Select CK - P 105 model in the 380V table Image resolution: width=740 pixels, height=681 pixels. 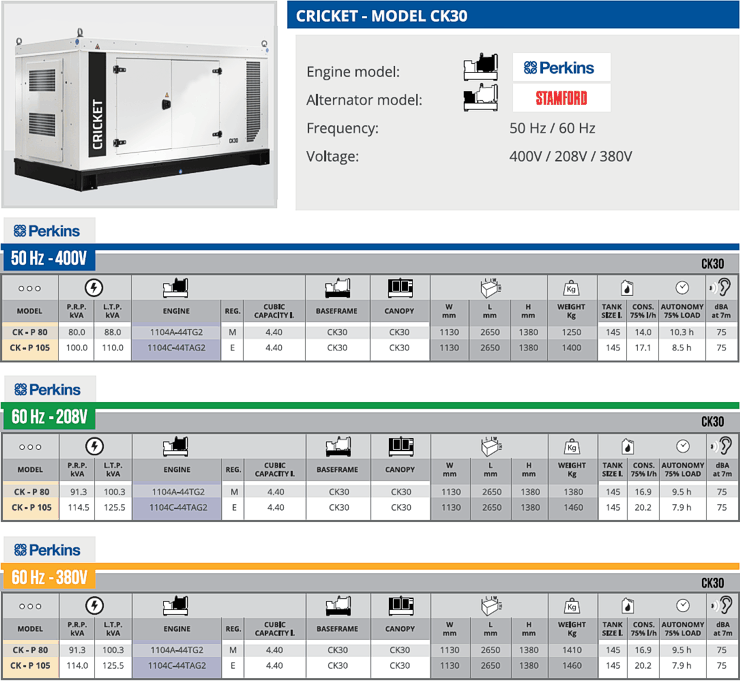[x=30, y=665]
